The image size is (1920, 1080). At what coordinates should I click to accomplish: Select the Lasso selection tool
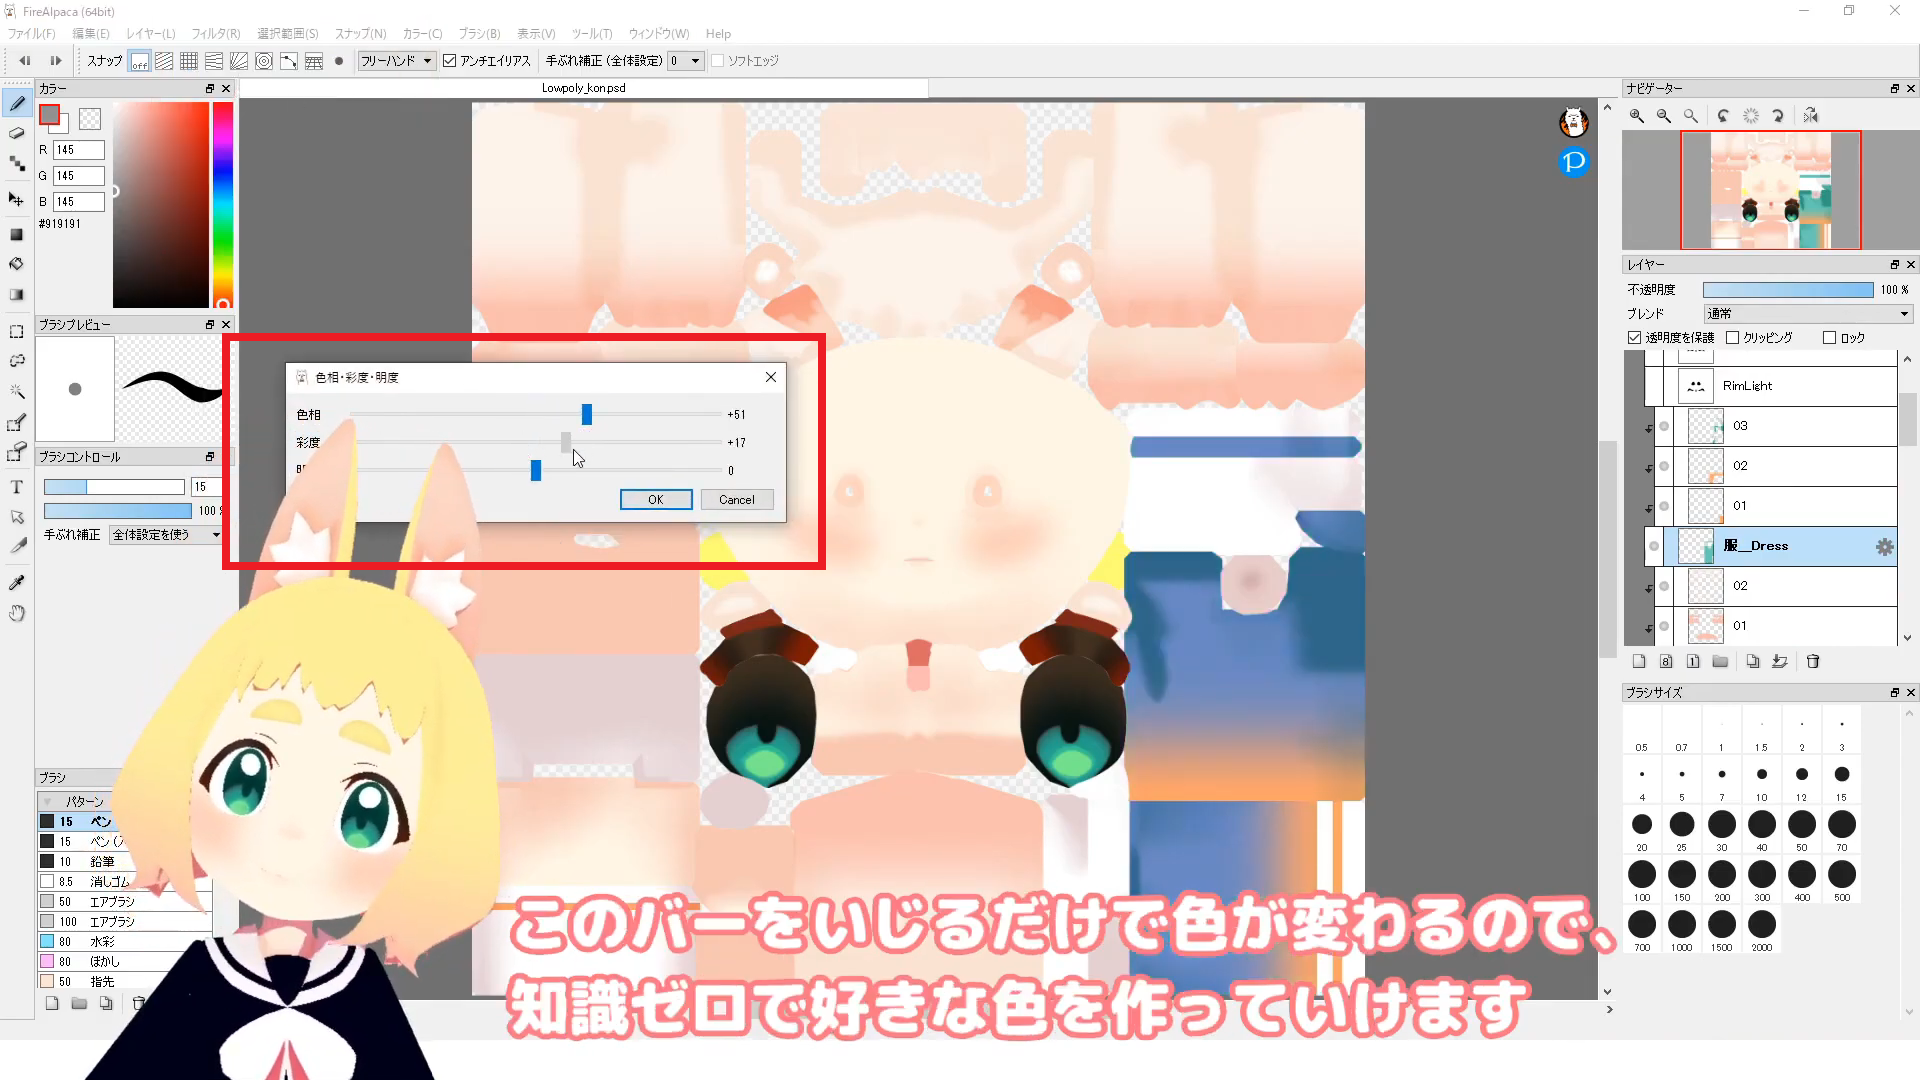[17, 361]
